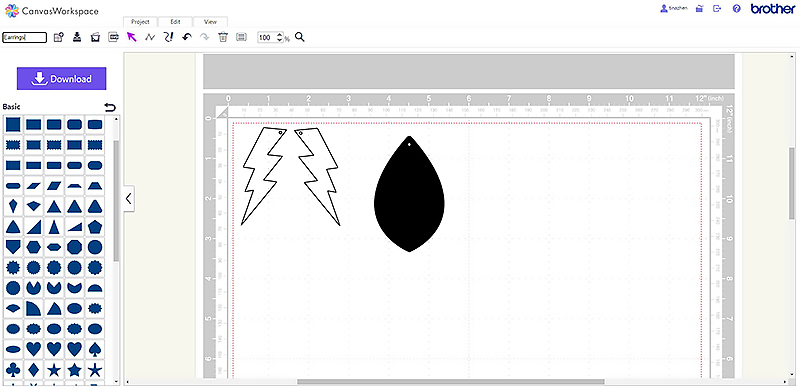This screenshot has height=390, width=800.
Task: Click the brother logo
Action: [772, 9]
